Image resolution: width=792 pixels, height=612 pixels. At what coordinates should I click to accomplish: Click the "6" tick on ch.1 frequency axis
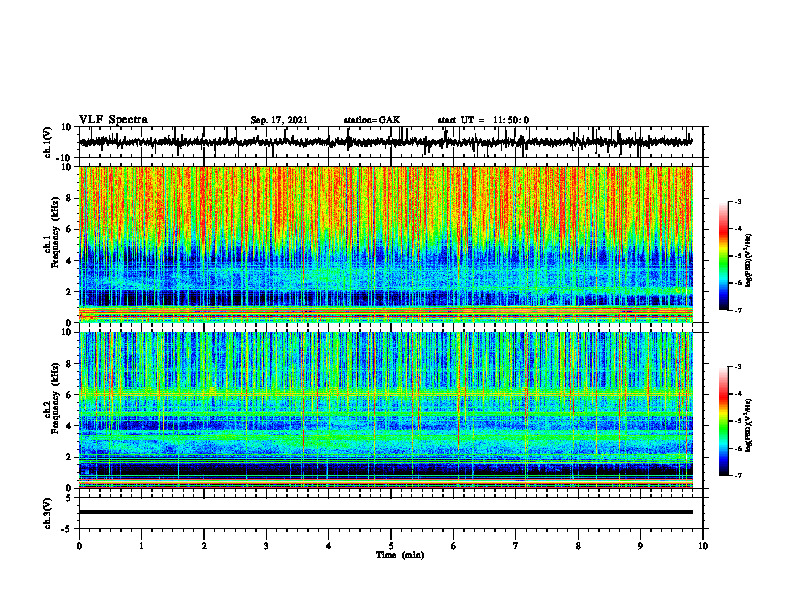click(69, 230)
